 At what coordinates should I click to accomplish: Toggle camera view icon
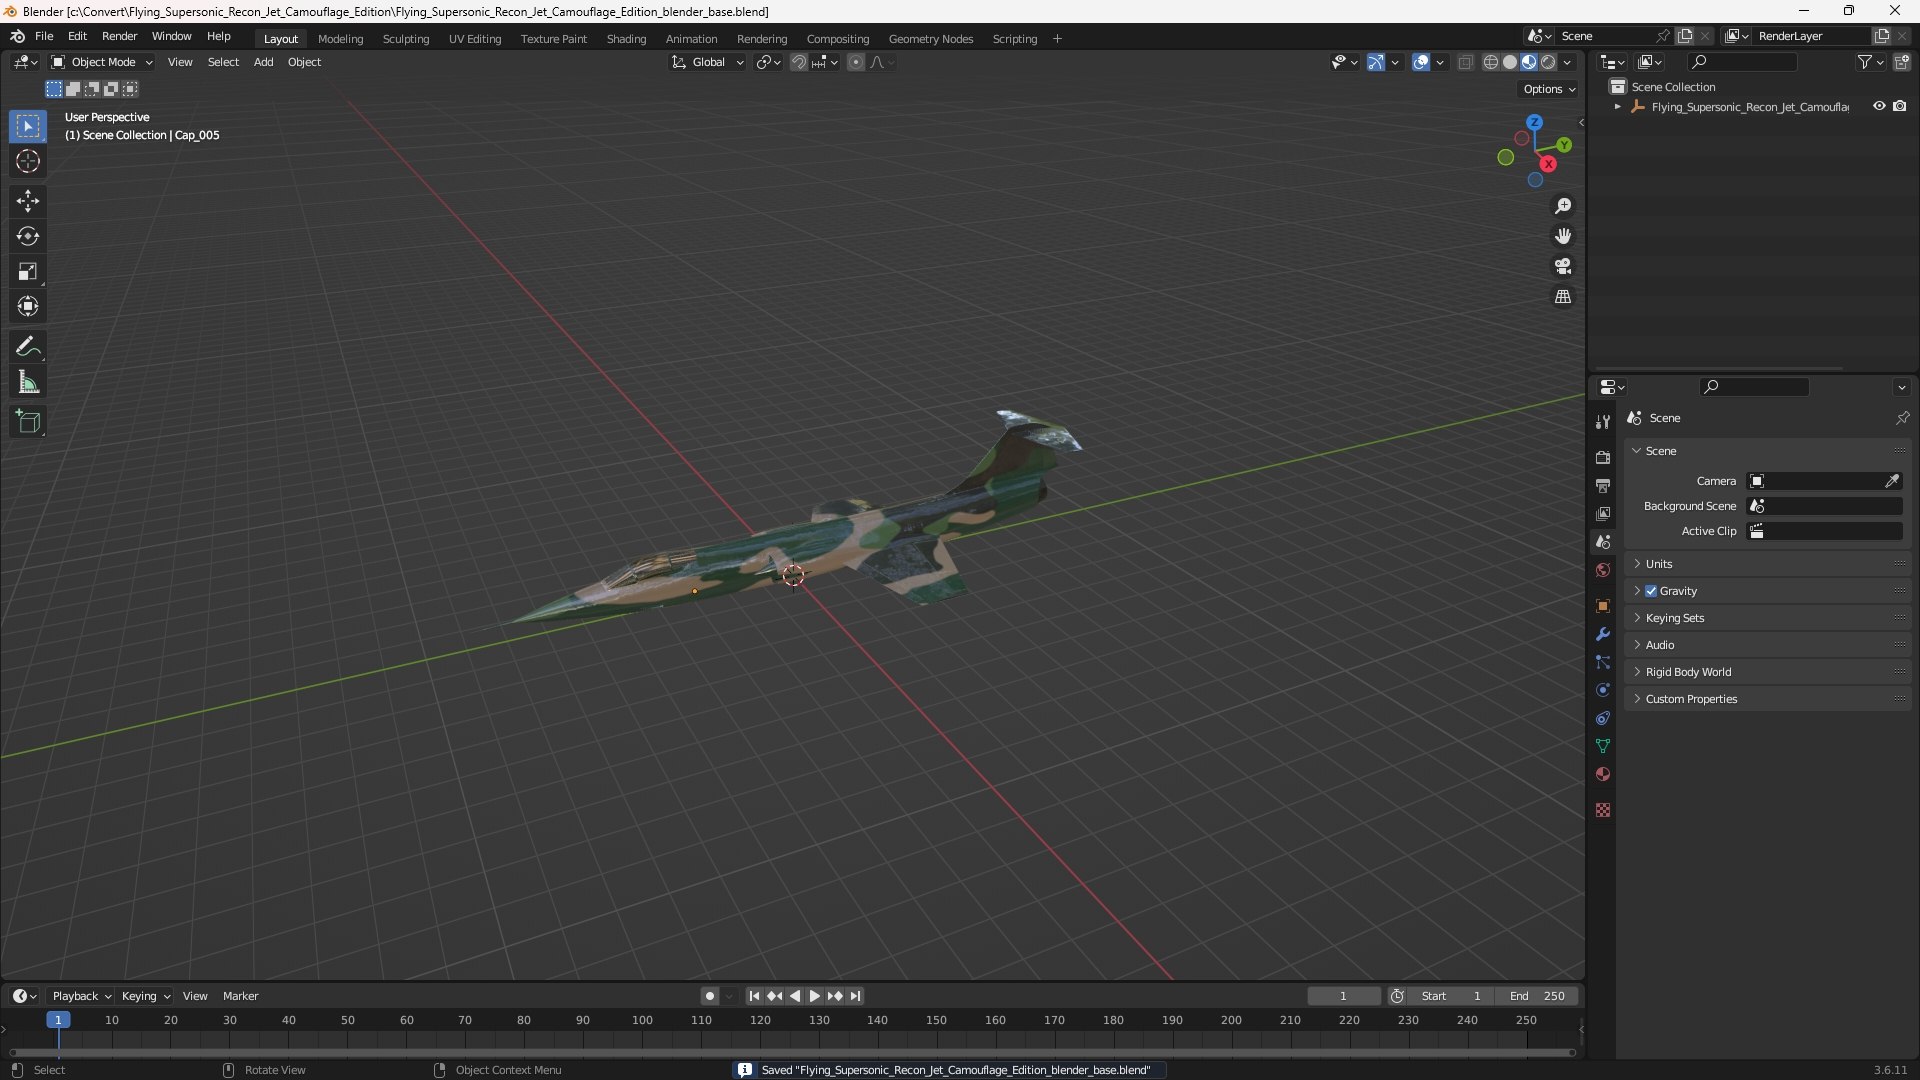coord(1563,266)
